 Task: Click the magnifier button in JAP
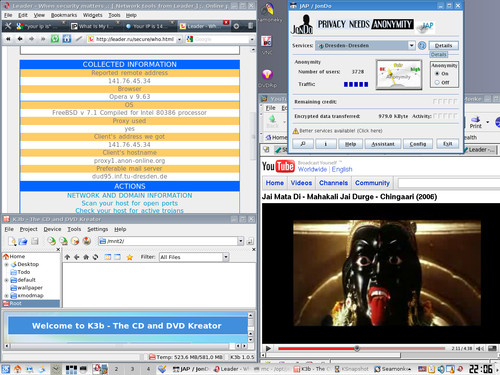[x=303, y=144]
